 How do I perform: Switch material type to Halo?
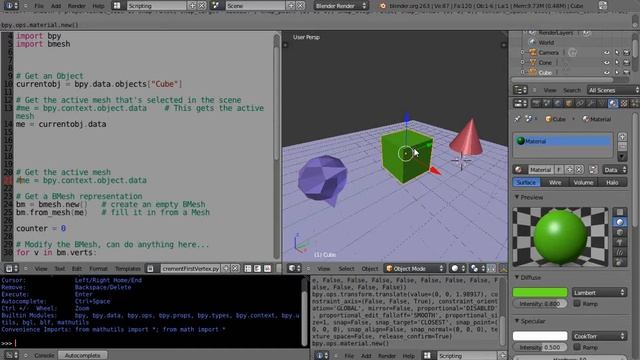[x=612, y=182]
